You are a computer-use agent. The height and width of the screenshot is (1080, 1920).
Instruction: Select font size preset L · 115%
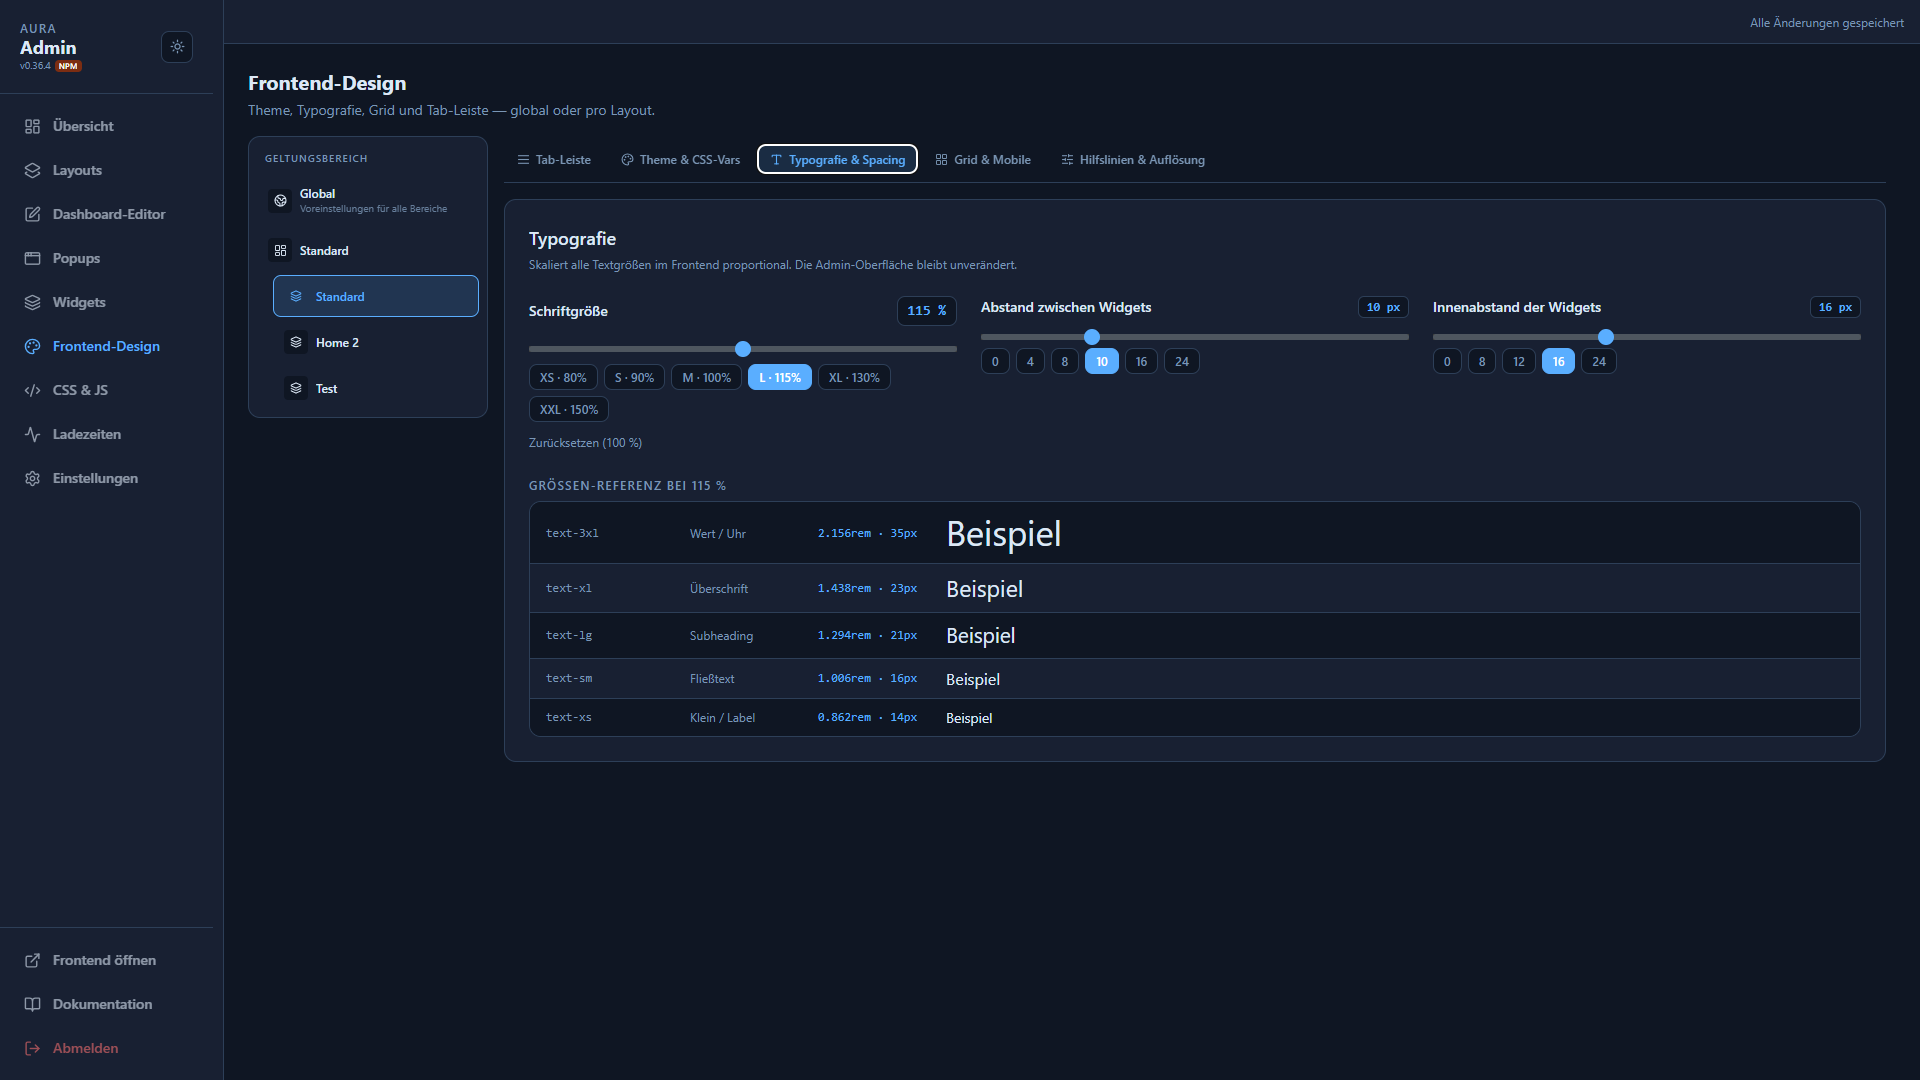pyautogui.click(x=780, y=377)
